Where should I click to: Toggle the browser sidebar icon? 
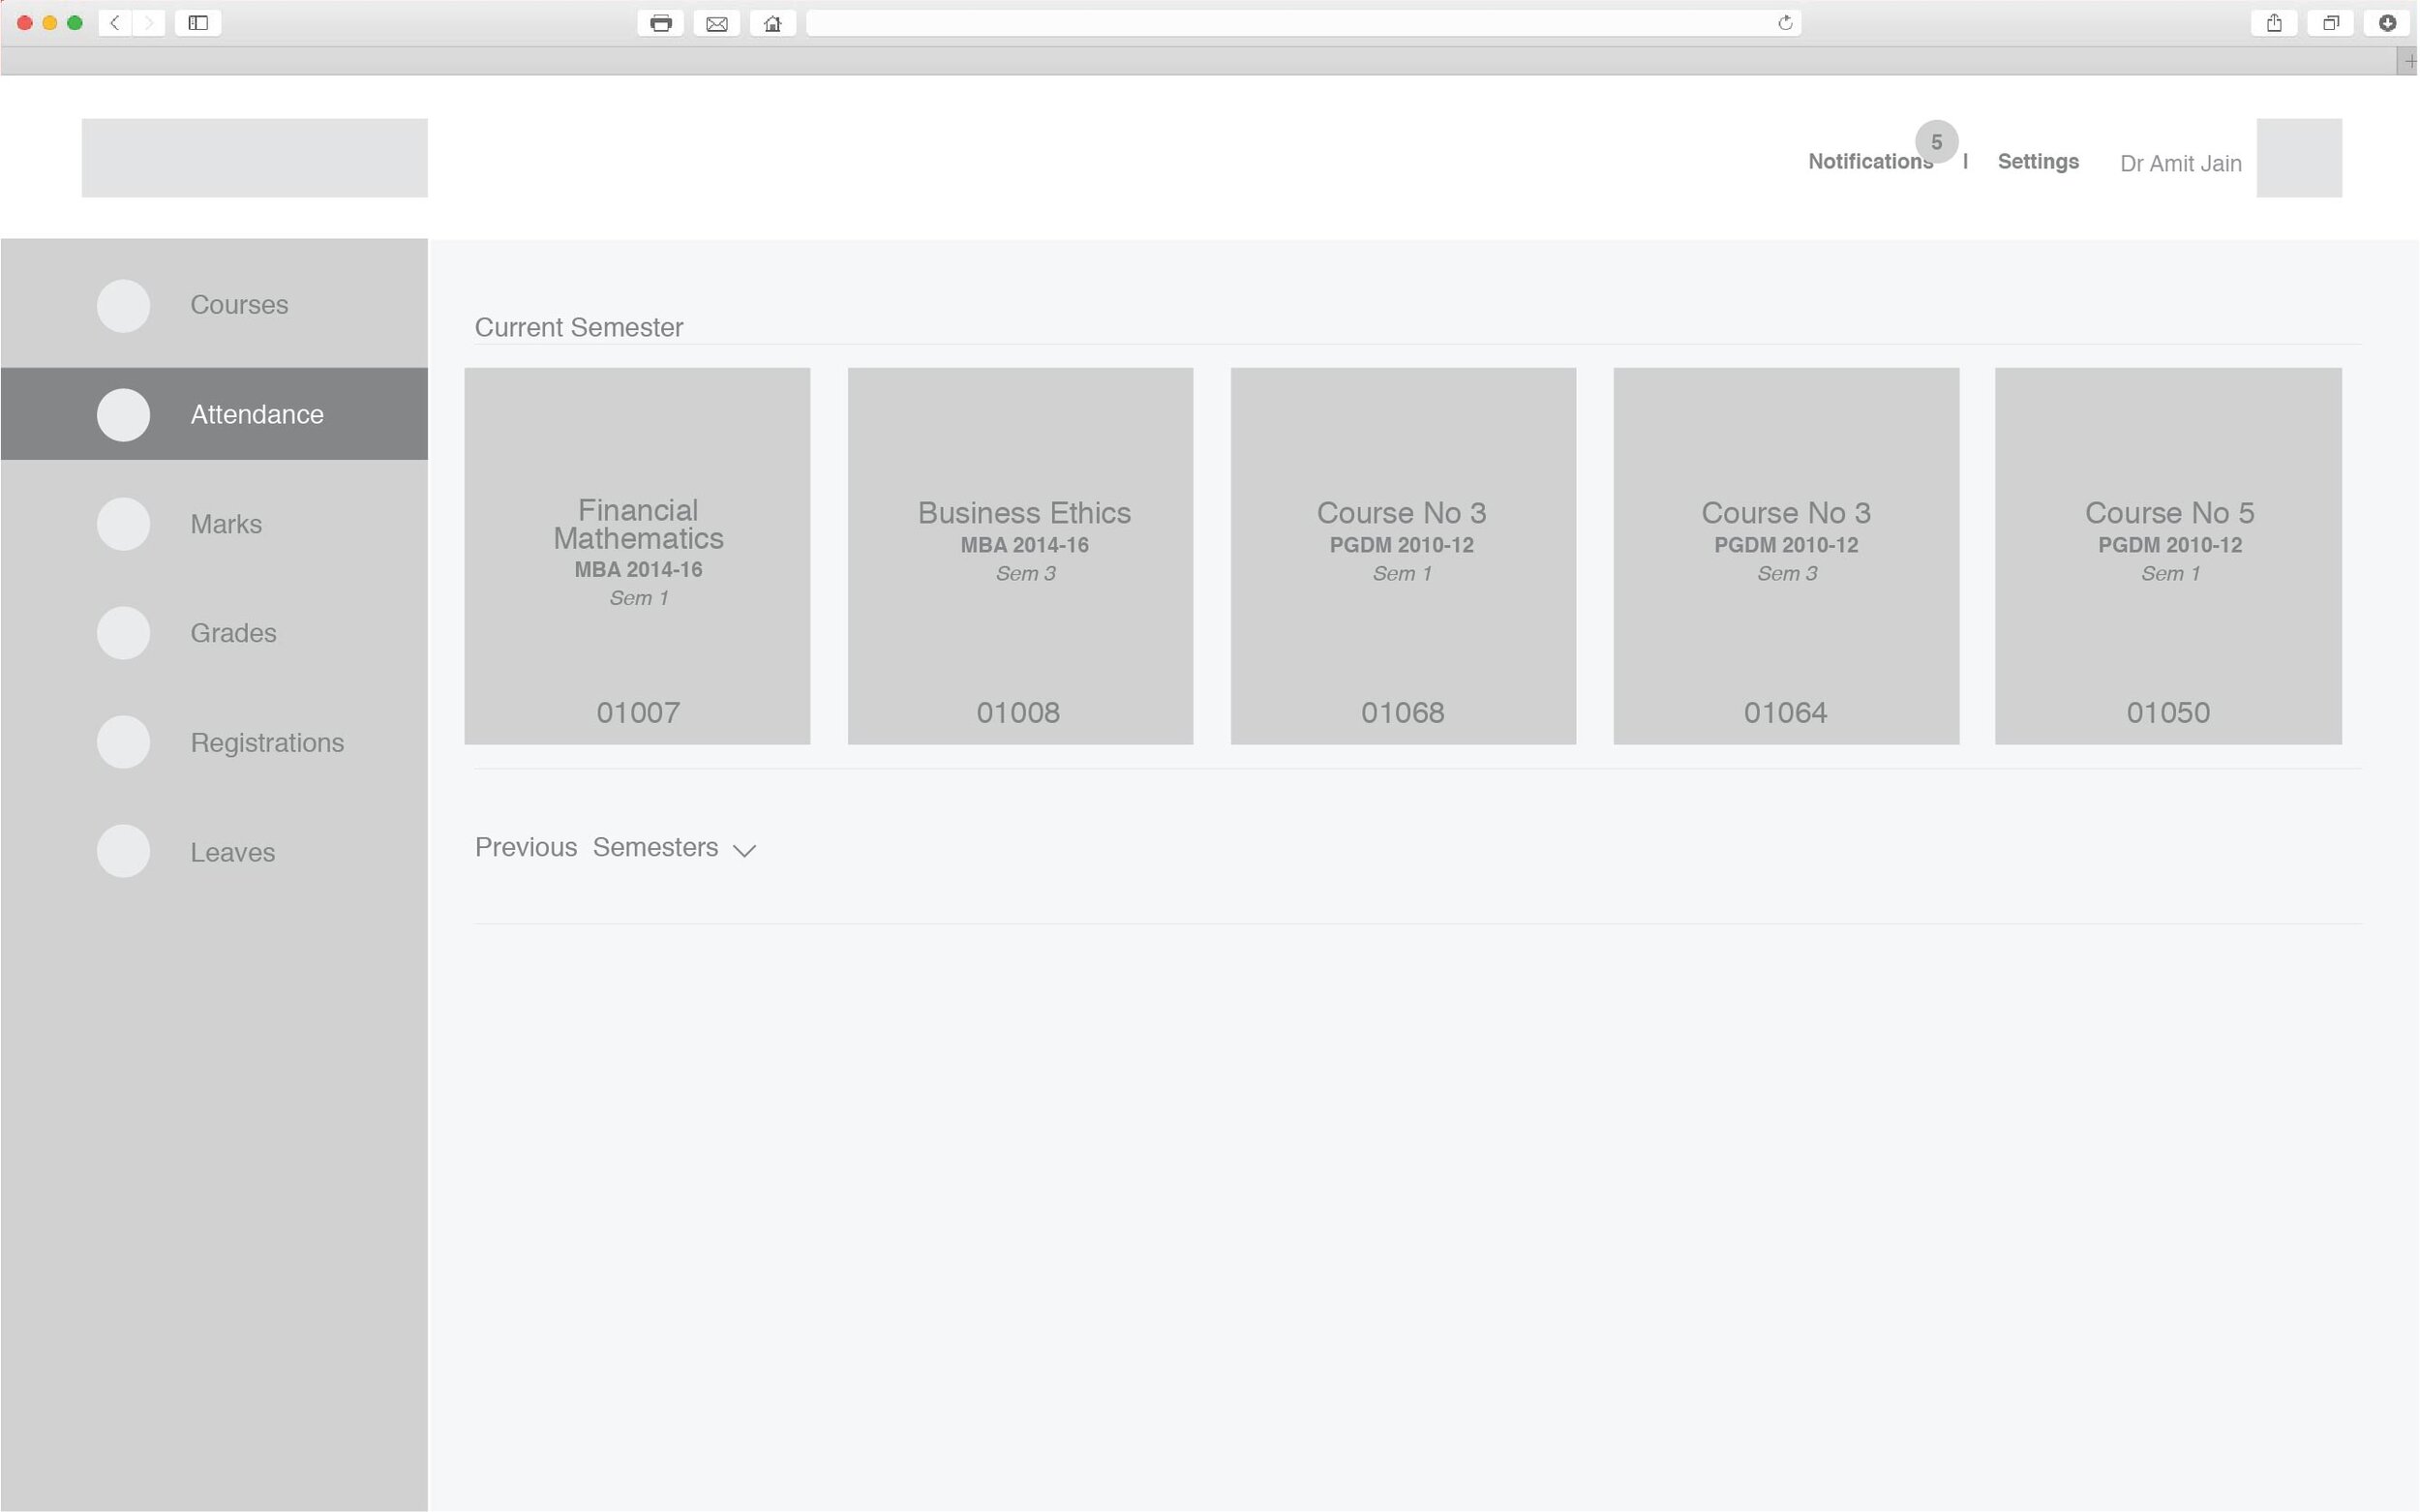[x=198, y=23]
